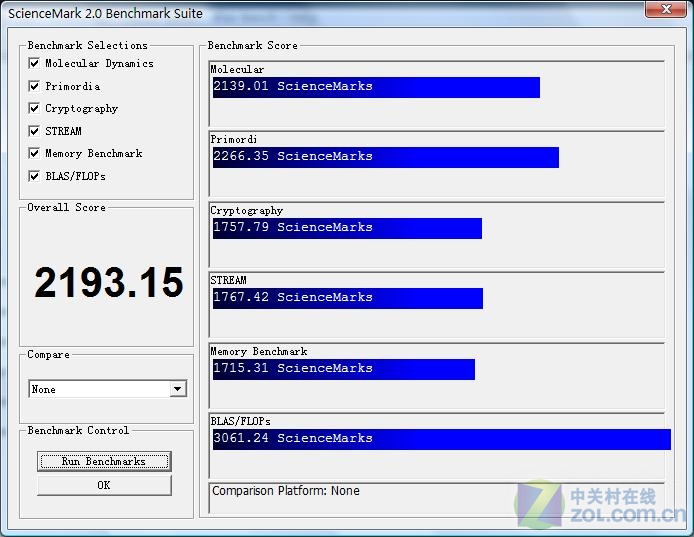Select the BLAS/FLOPs heading in score panel

(x=240, y=421)
